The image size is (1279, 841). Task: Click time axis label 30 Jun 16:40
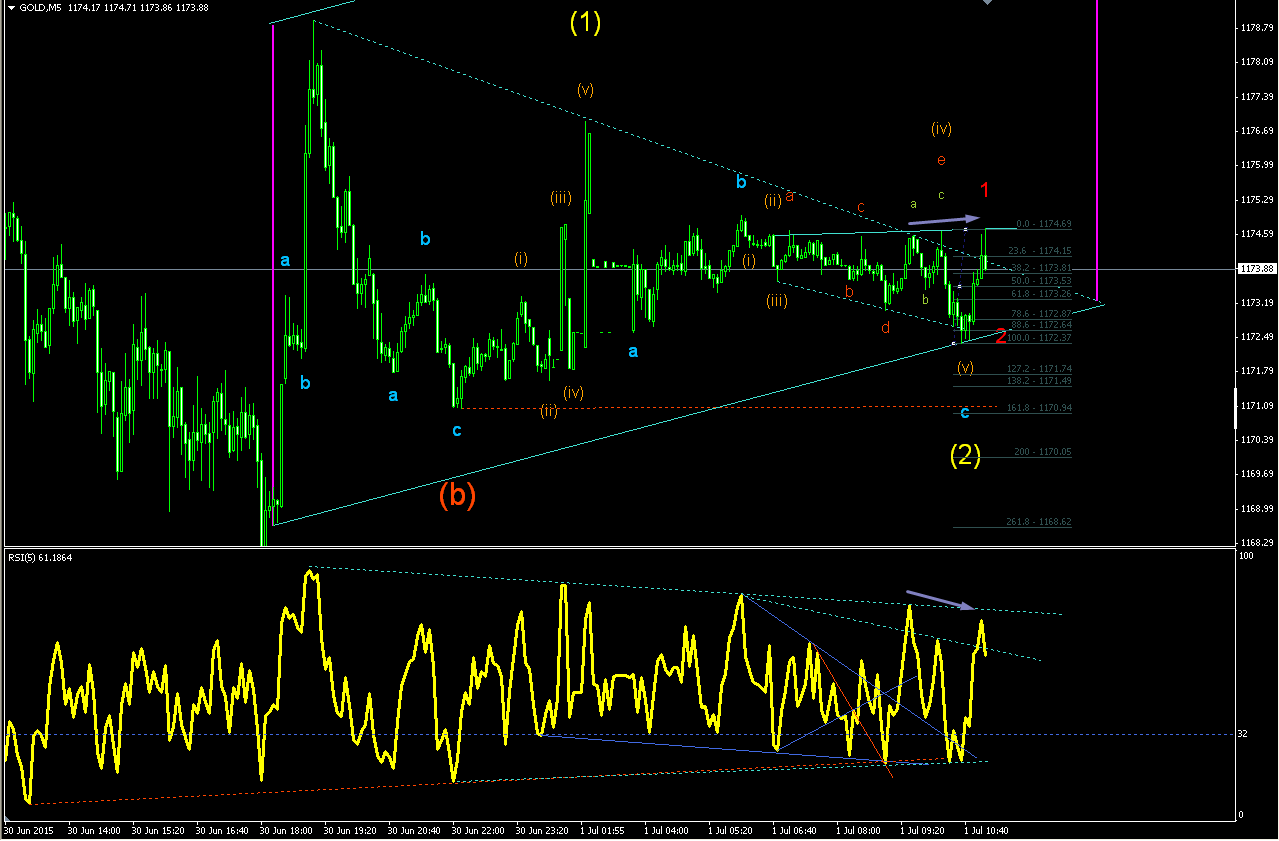pyautogui.click(x=222, y=831)
